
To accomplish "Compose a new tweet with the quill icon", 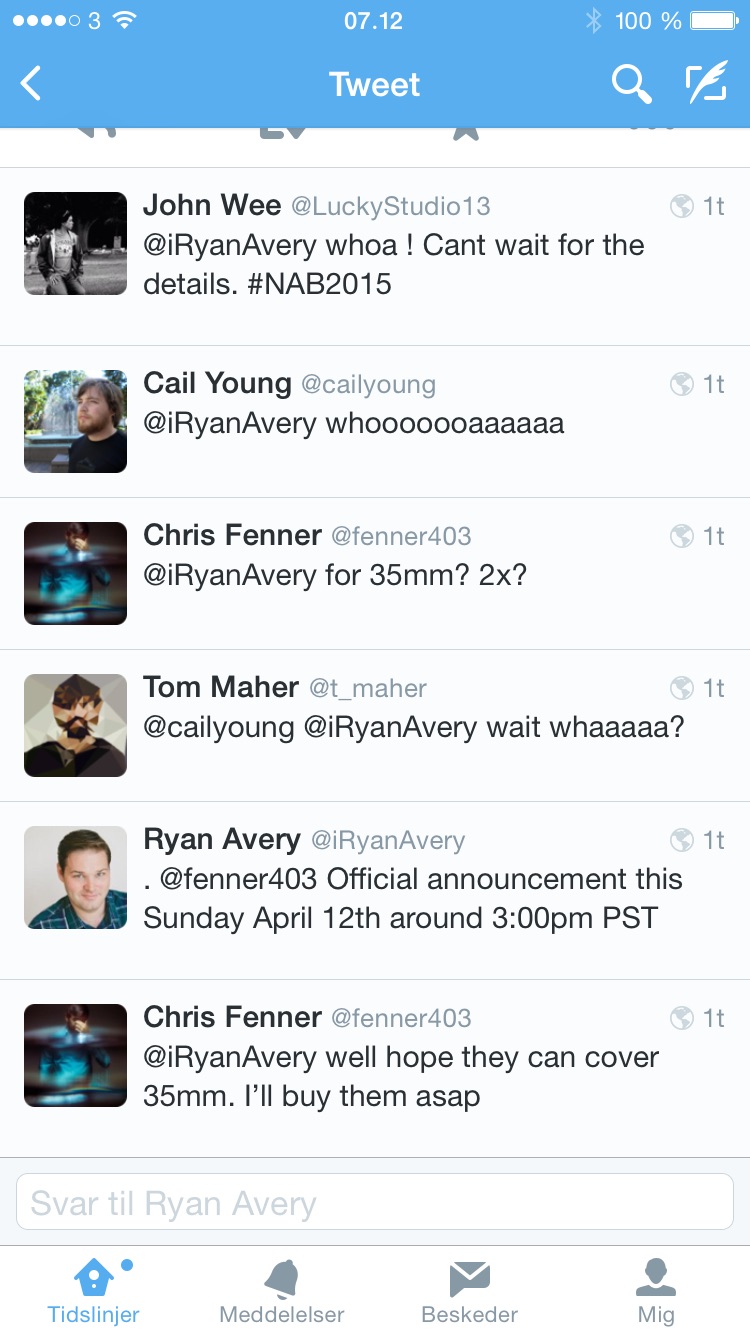I will tap(706, 84).
